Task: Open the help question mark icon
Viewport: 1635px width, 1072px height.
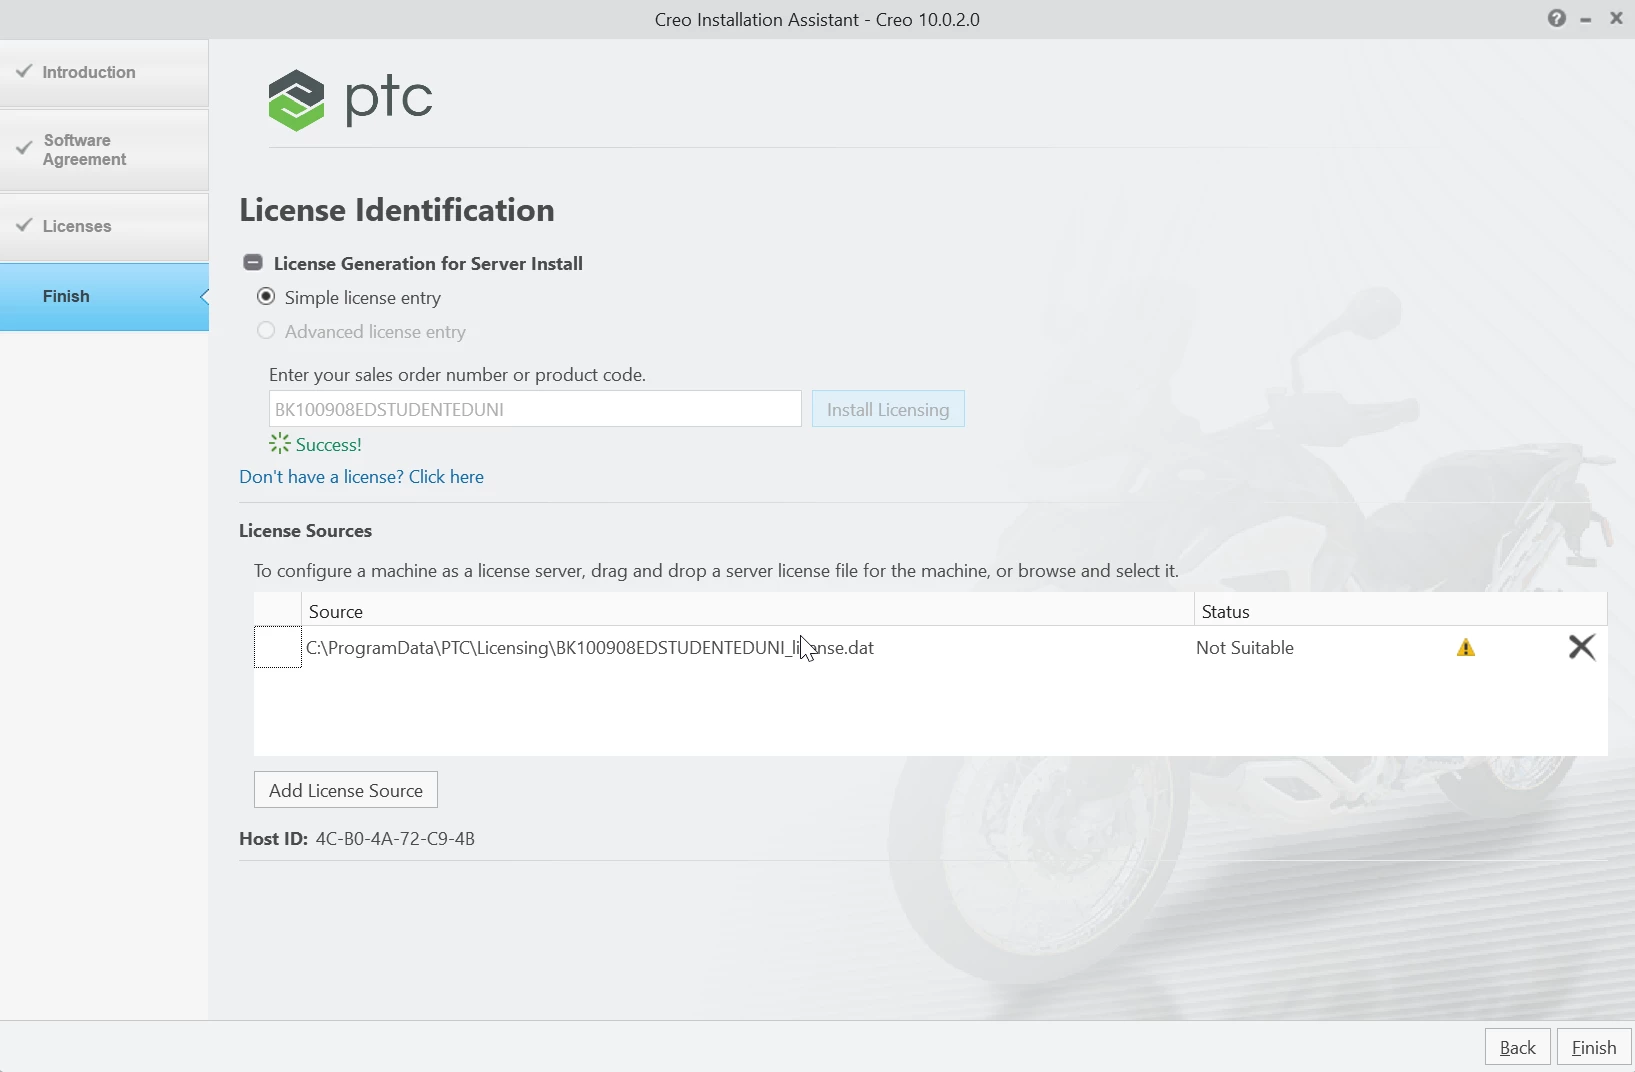Action: click(x=1557, y=18)
